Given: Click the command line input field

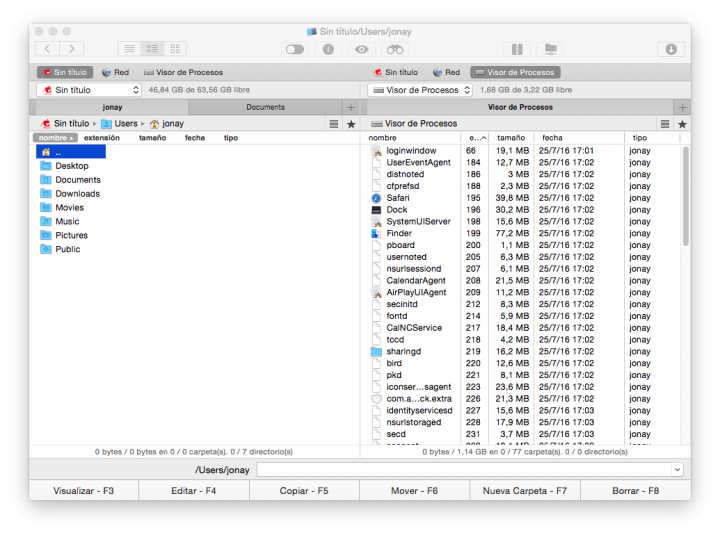Looking at the screenshot, I should (464, 469).
